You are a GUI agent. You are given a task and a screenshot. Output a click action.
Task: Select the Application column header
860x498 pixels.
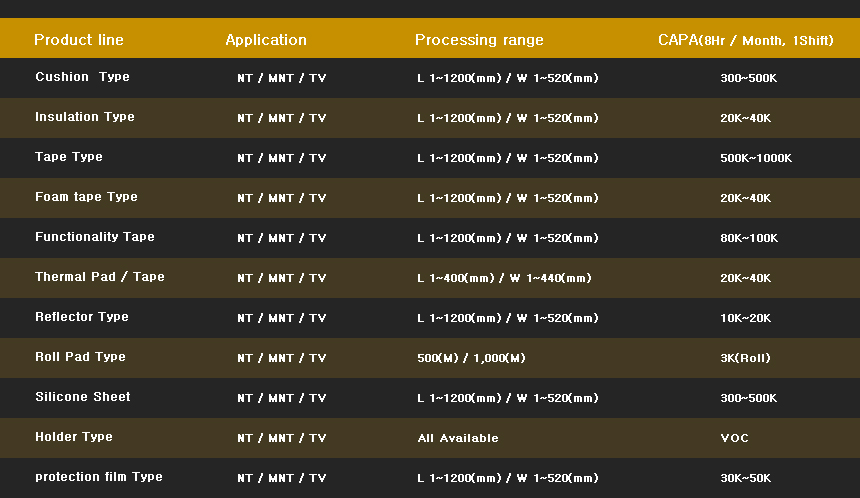(266, 40)
